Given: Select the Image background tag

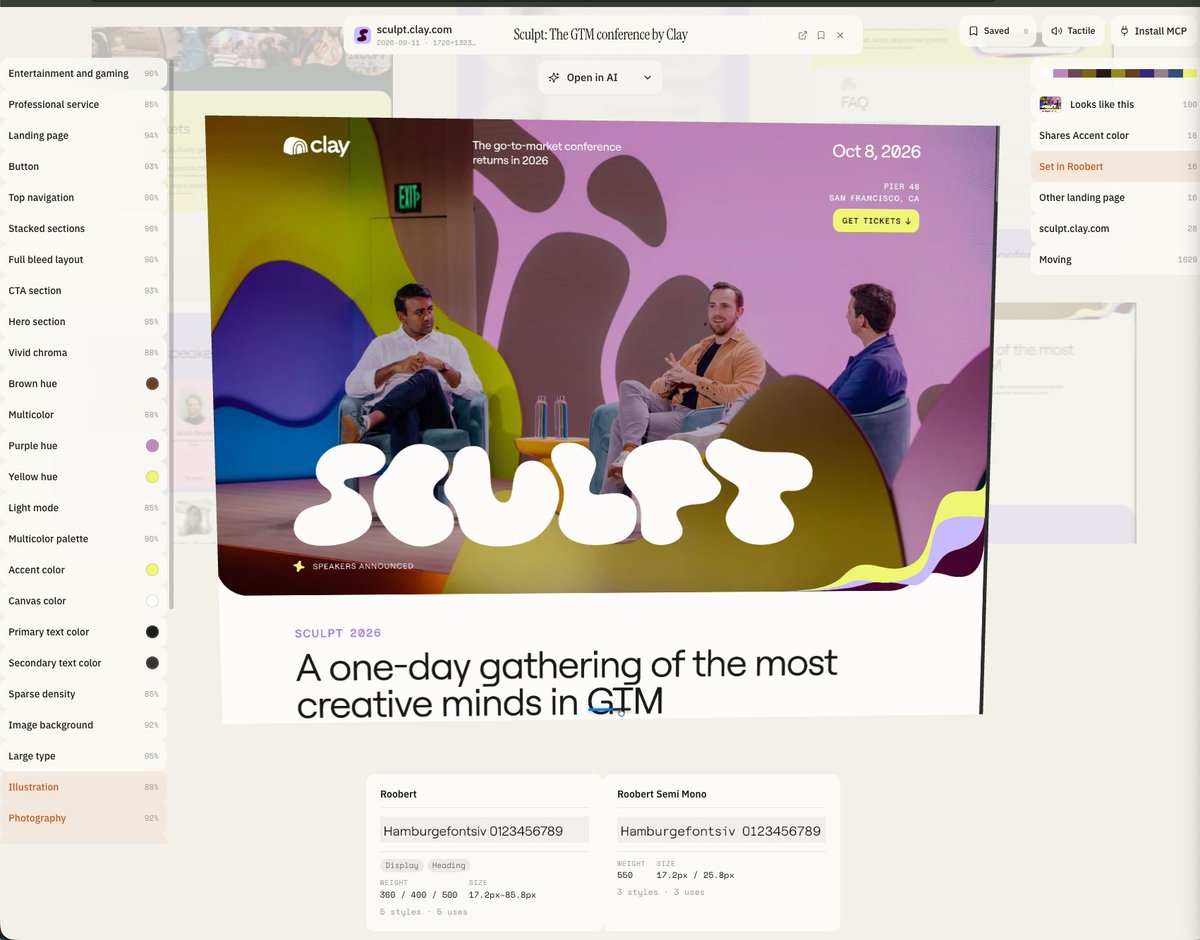Looking at the screenshot, I should (x=83, y=725).
